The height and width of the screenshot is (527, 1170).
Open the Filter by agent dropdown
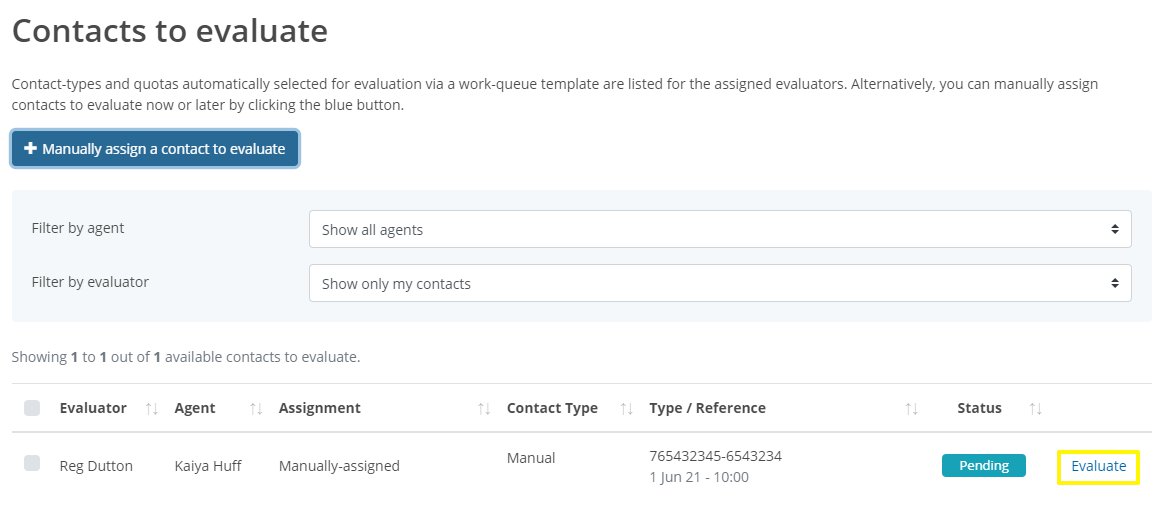pos(720,229)
